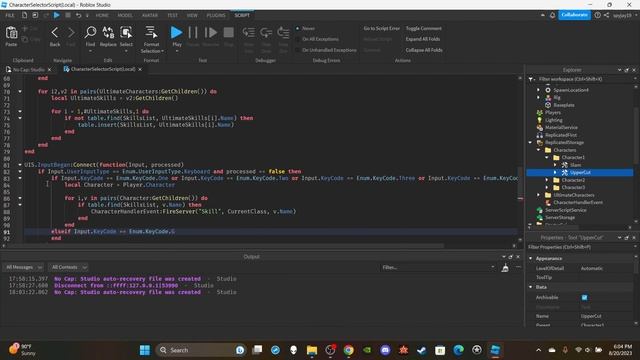Clear output with the broom icon

tap(505, 268)
